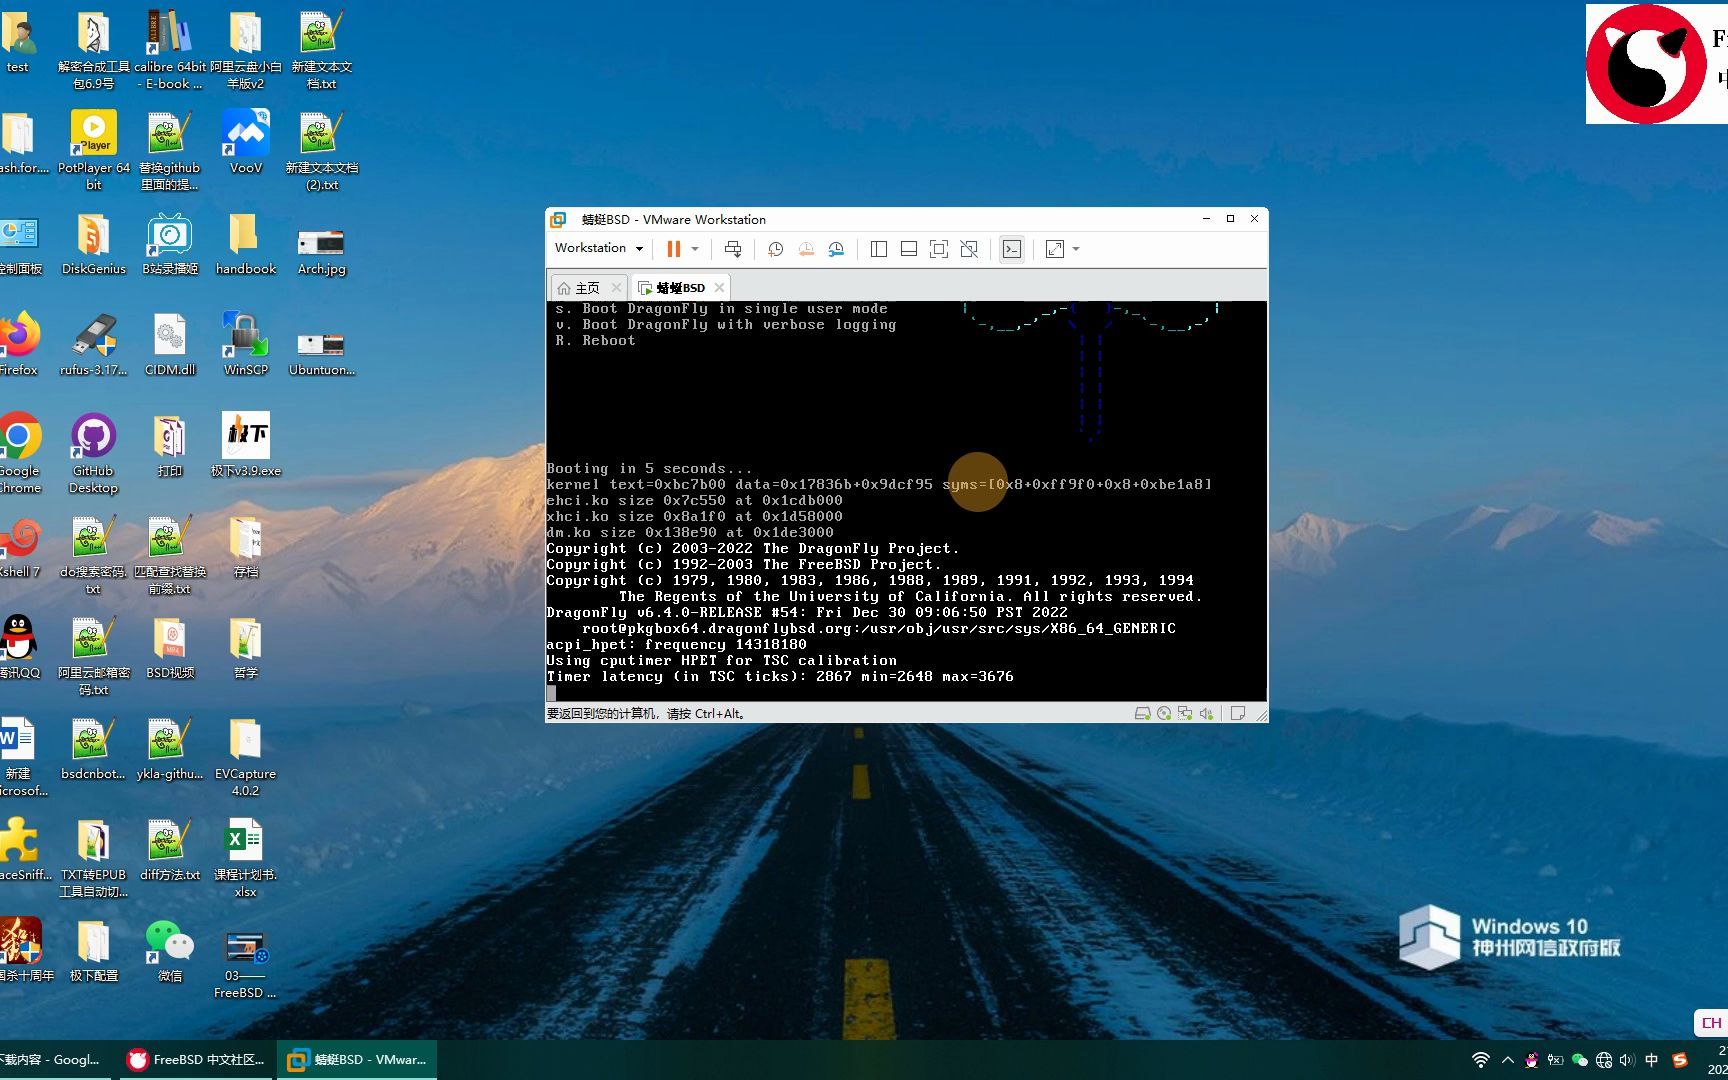1728x1080 pixels.
Task: Show hidden system tray icons
Action: click(x=1508, y=1060)
